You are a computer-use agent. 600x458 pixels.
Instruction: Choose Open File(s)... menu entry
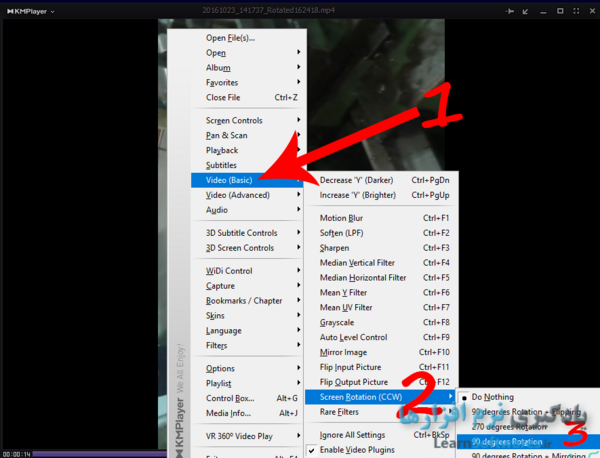248,38
